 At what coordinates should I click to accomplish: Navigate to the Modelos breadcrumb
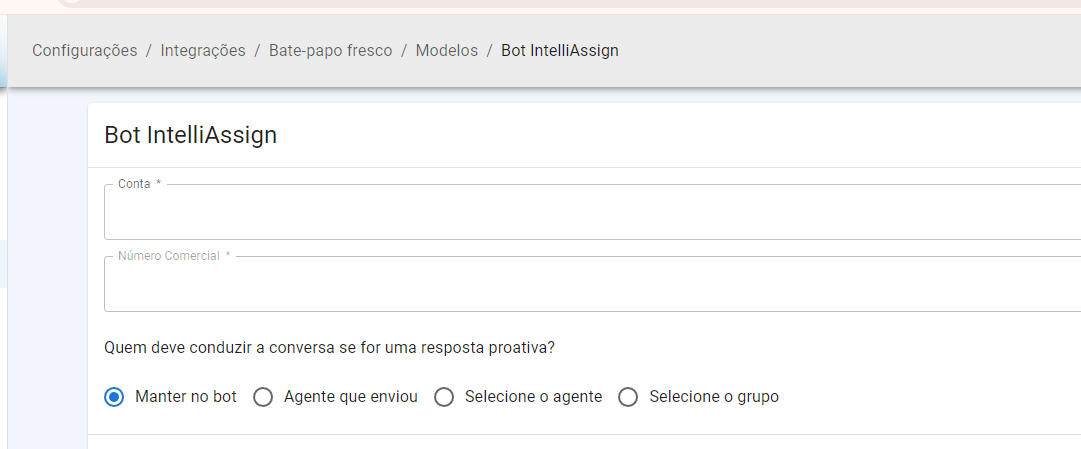(447, 50)
